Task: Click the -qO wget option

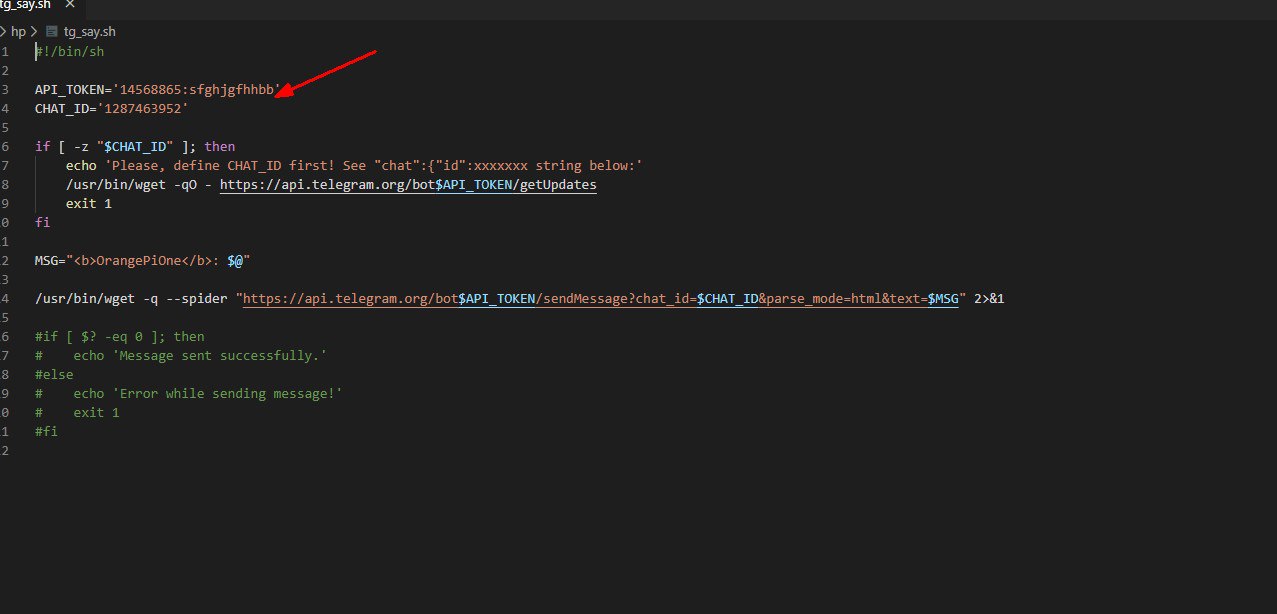Action: [174, 185]
